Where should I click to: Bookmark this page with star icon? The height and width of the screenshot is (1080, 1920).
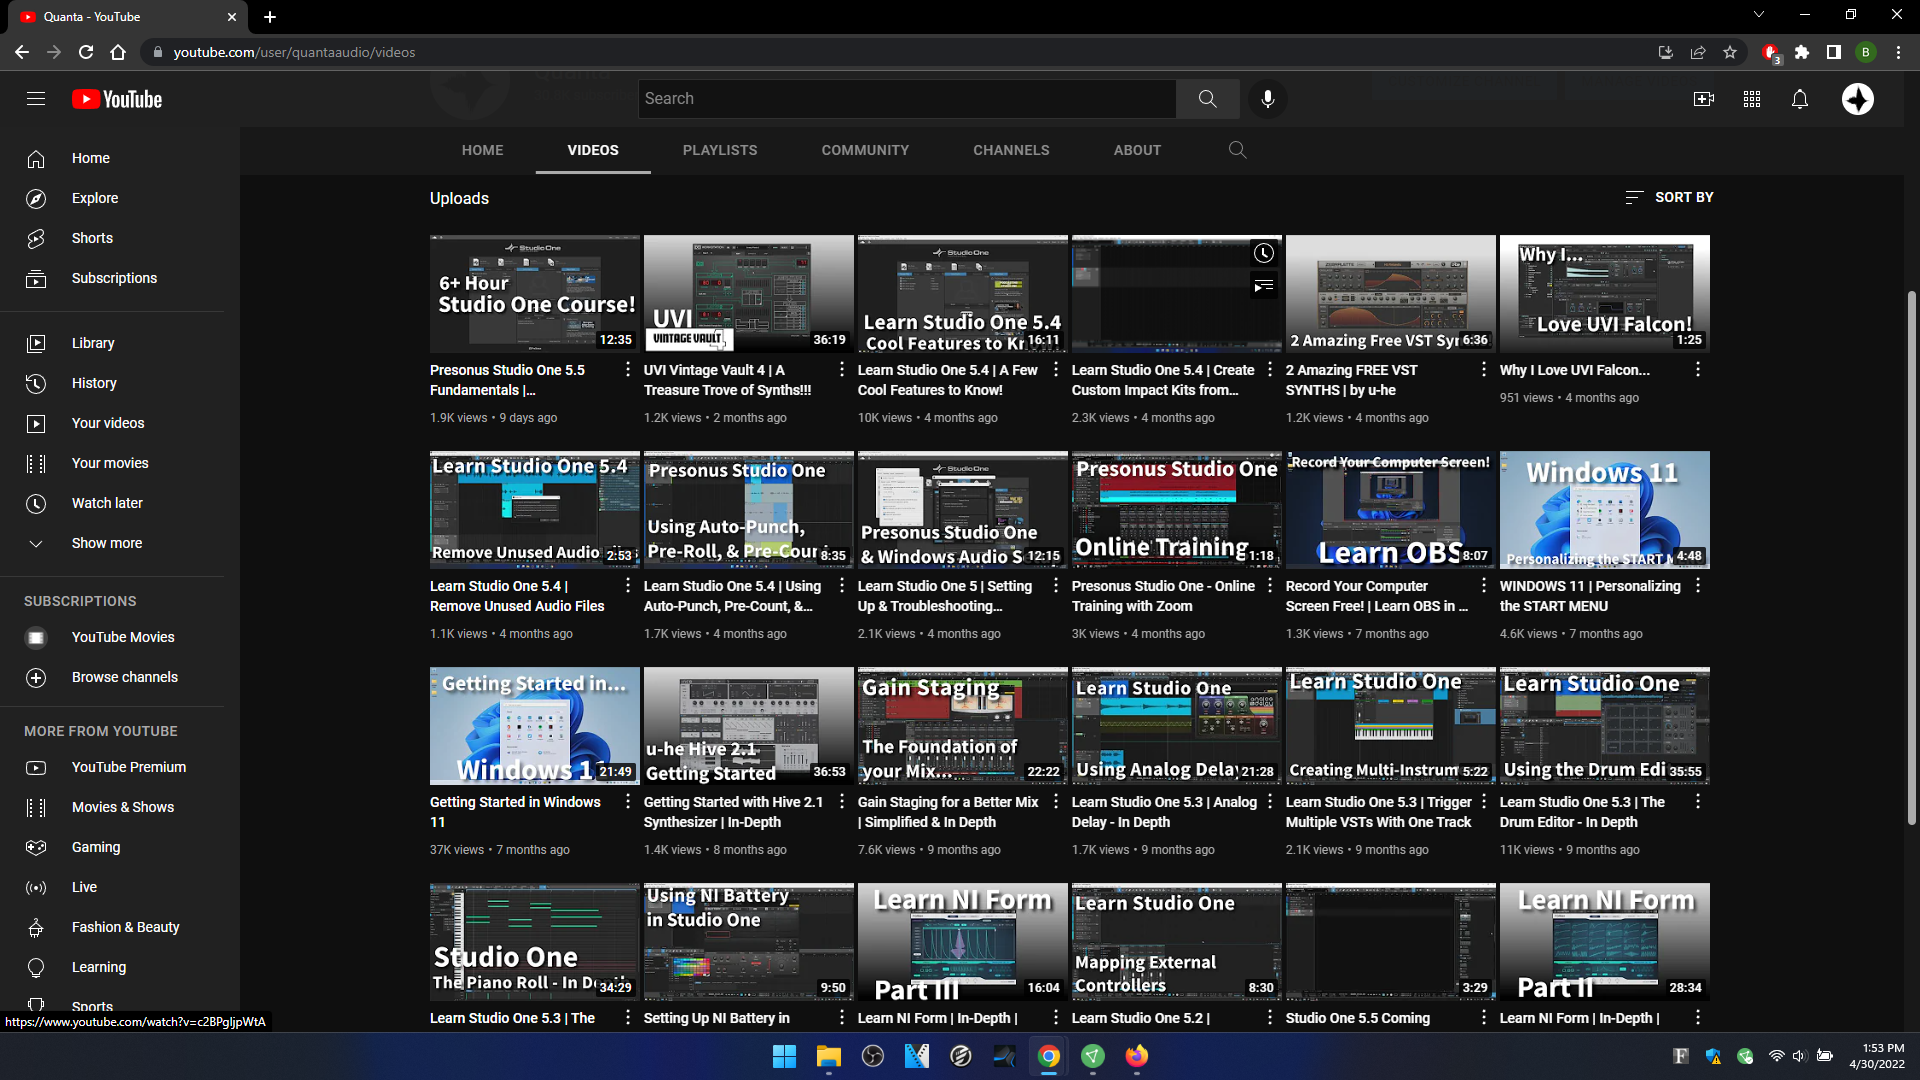[x=1730, y=52]
